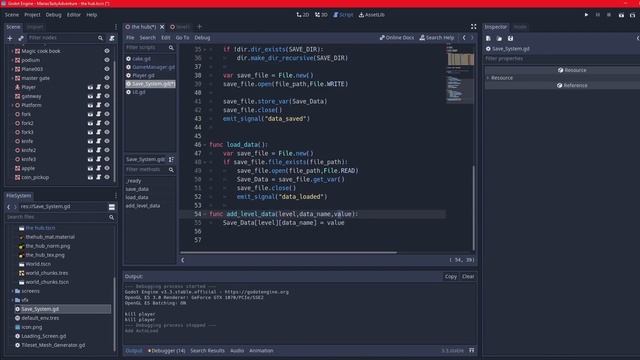Expand the screens folder

[12, 291]
